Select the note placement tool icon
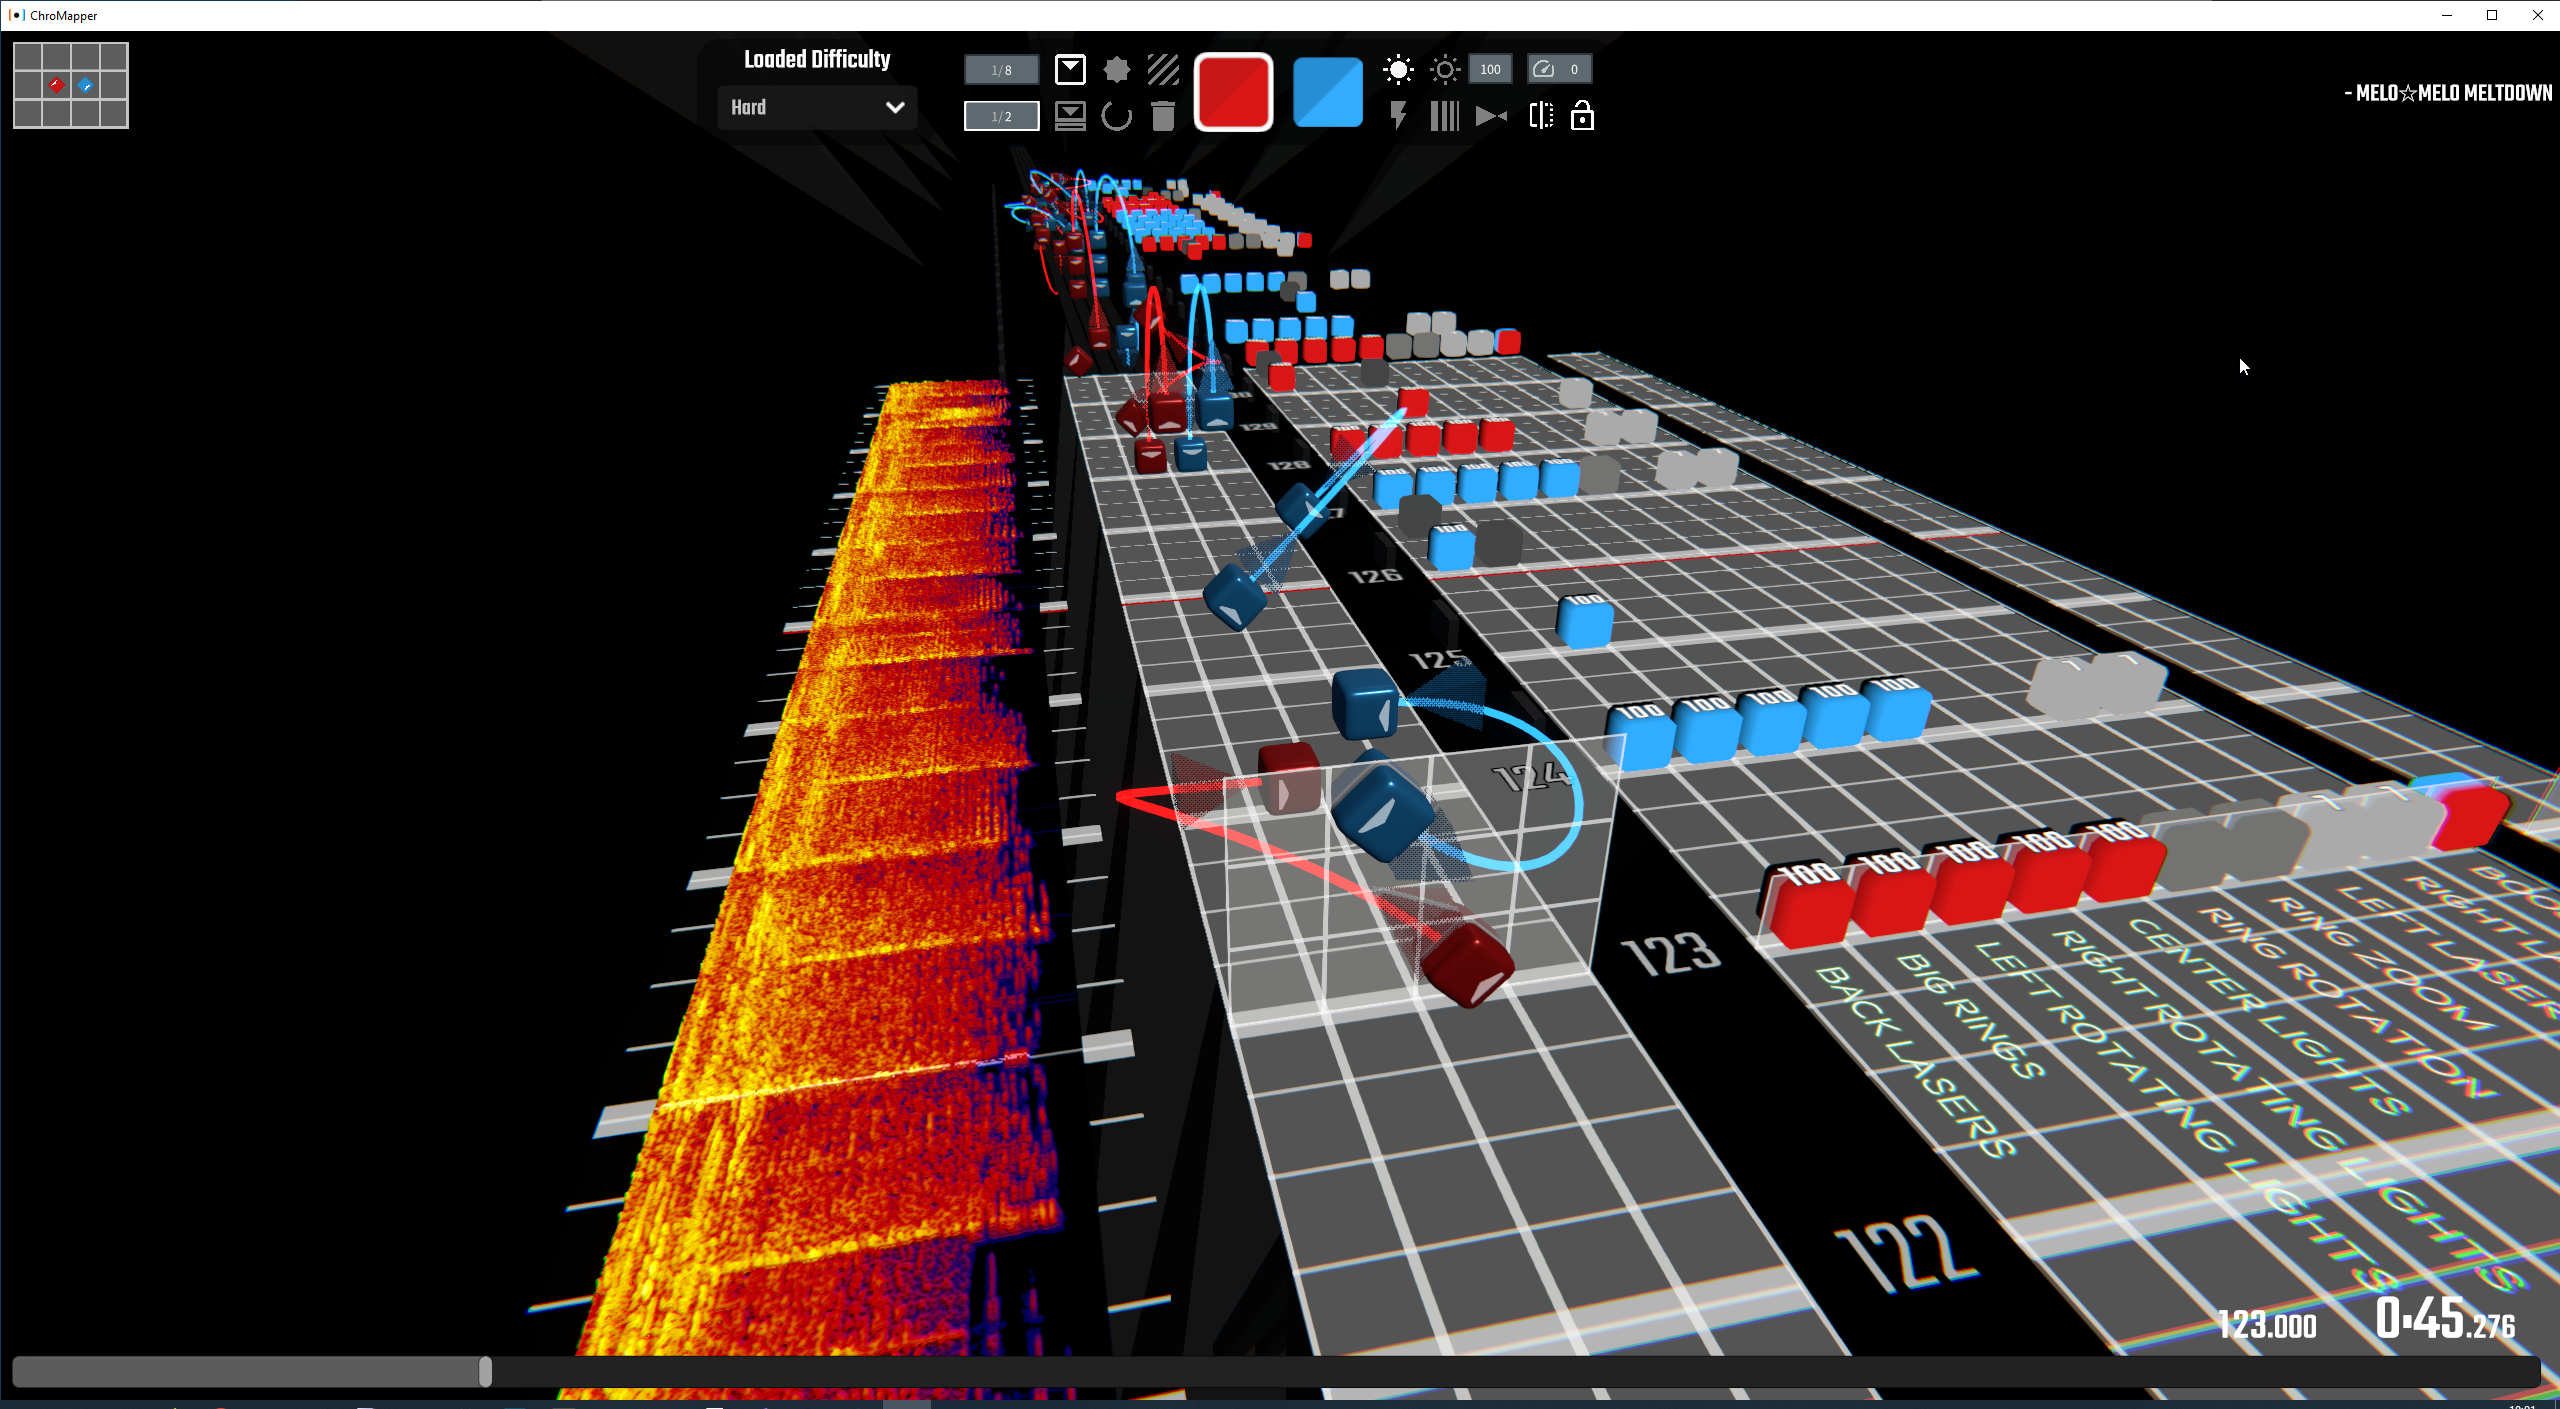Viewport: 2560px width, 1409px height. 1069,69
